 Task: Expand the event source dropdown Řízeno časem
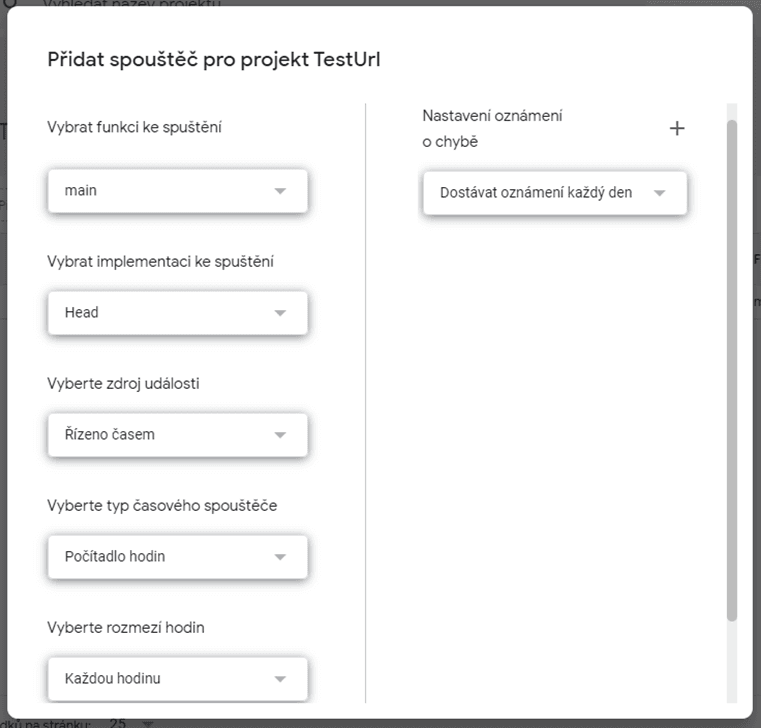tap(178, 435)
